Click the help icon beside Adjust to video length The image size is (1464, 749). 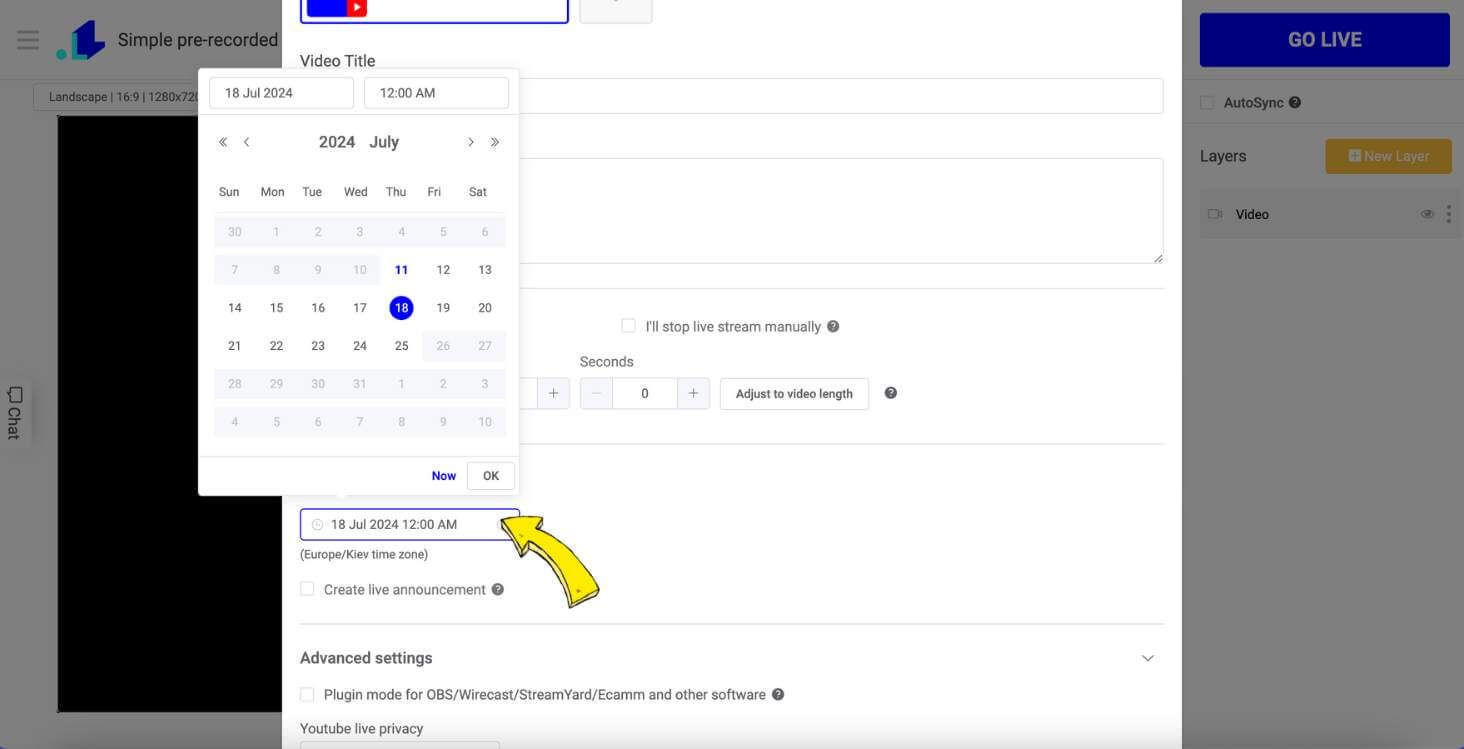pyautogui.click(x=890, y=392)
